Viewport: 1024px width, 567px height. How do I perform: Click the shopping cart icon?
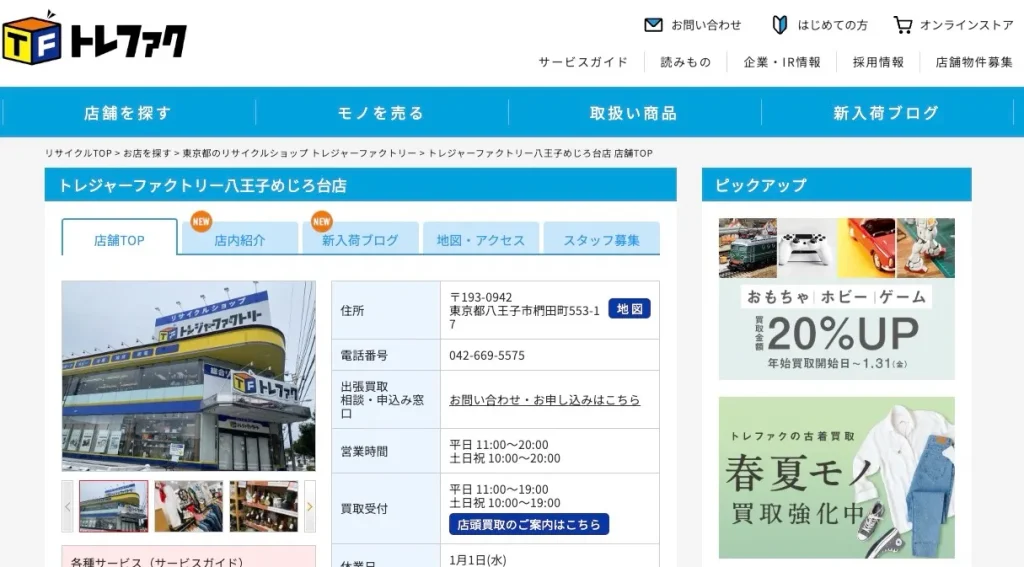point(903,25)
